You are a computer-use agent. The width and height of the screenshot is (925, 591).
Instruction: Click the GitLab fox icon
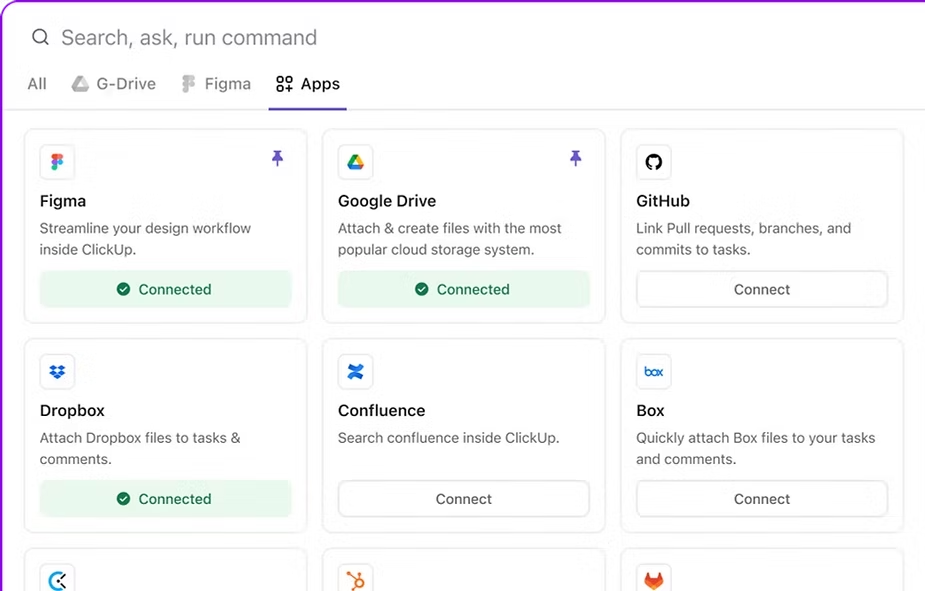click(x=653, y=580)
